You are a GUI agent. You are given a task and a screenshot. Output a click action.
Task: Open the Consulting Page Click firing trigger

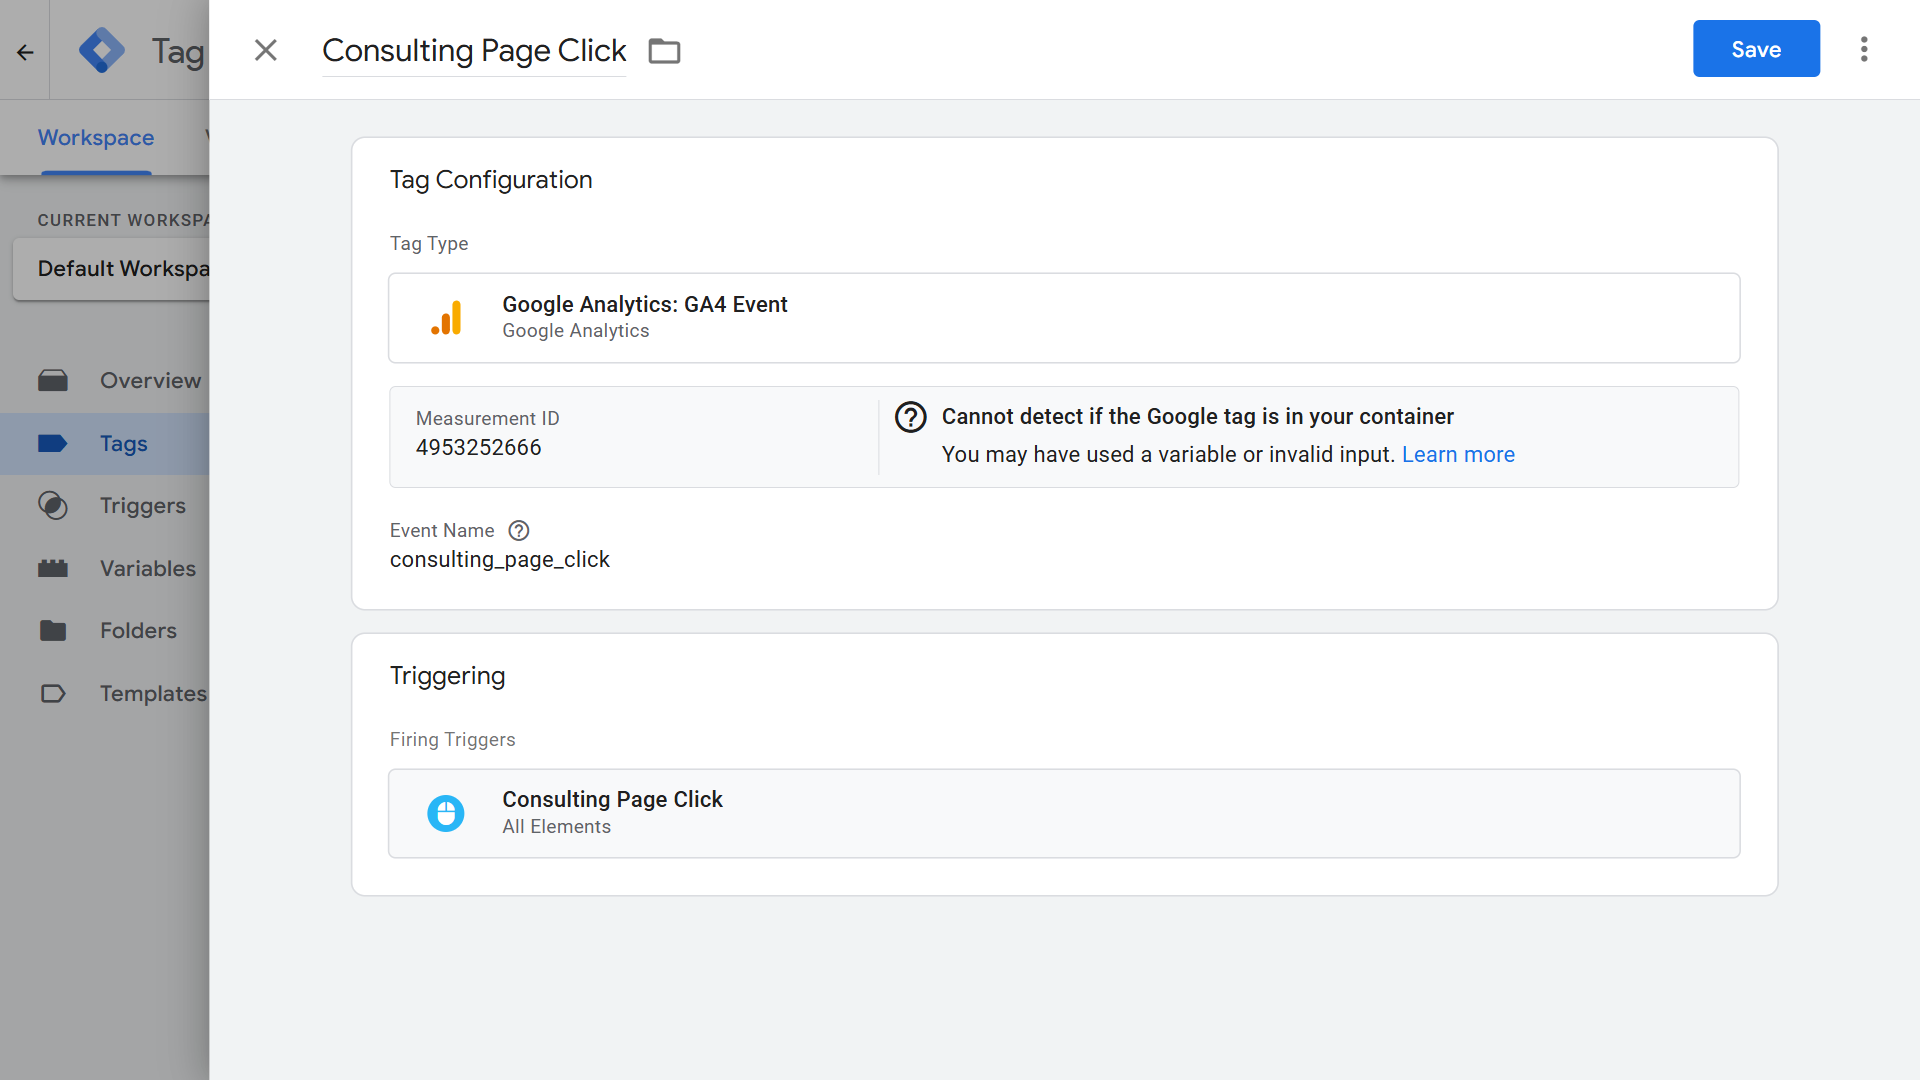[1064, 813]
